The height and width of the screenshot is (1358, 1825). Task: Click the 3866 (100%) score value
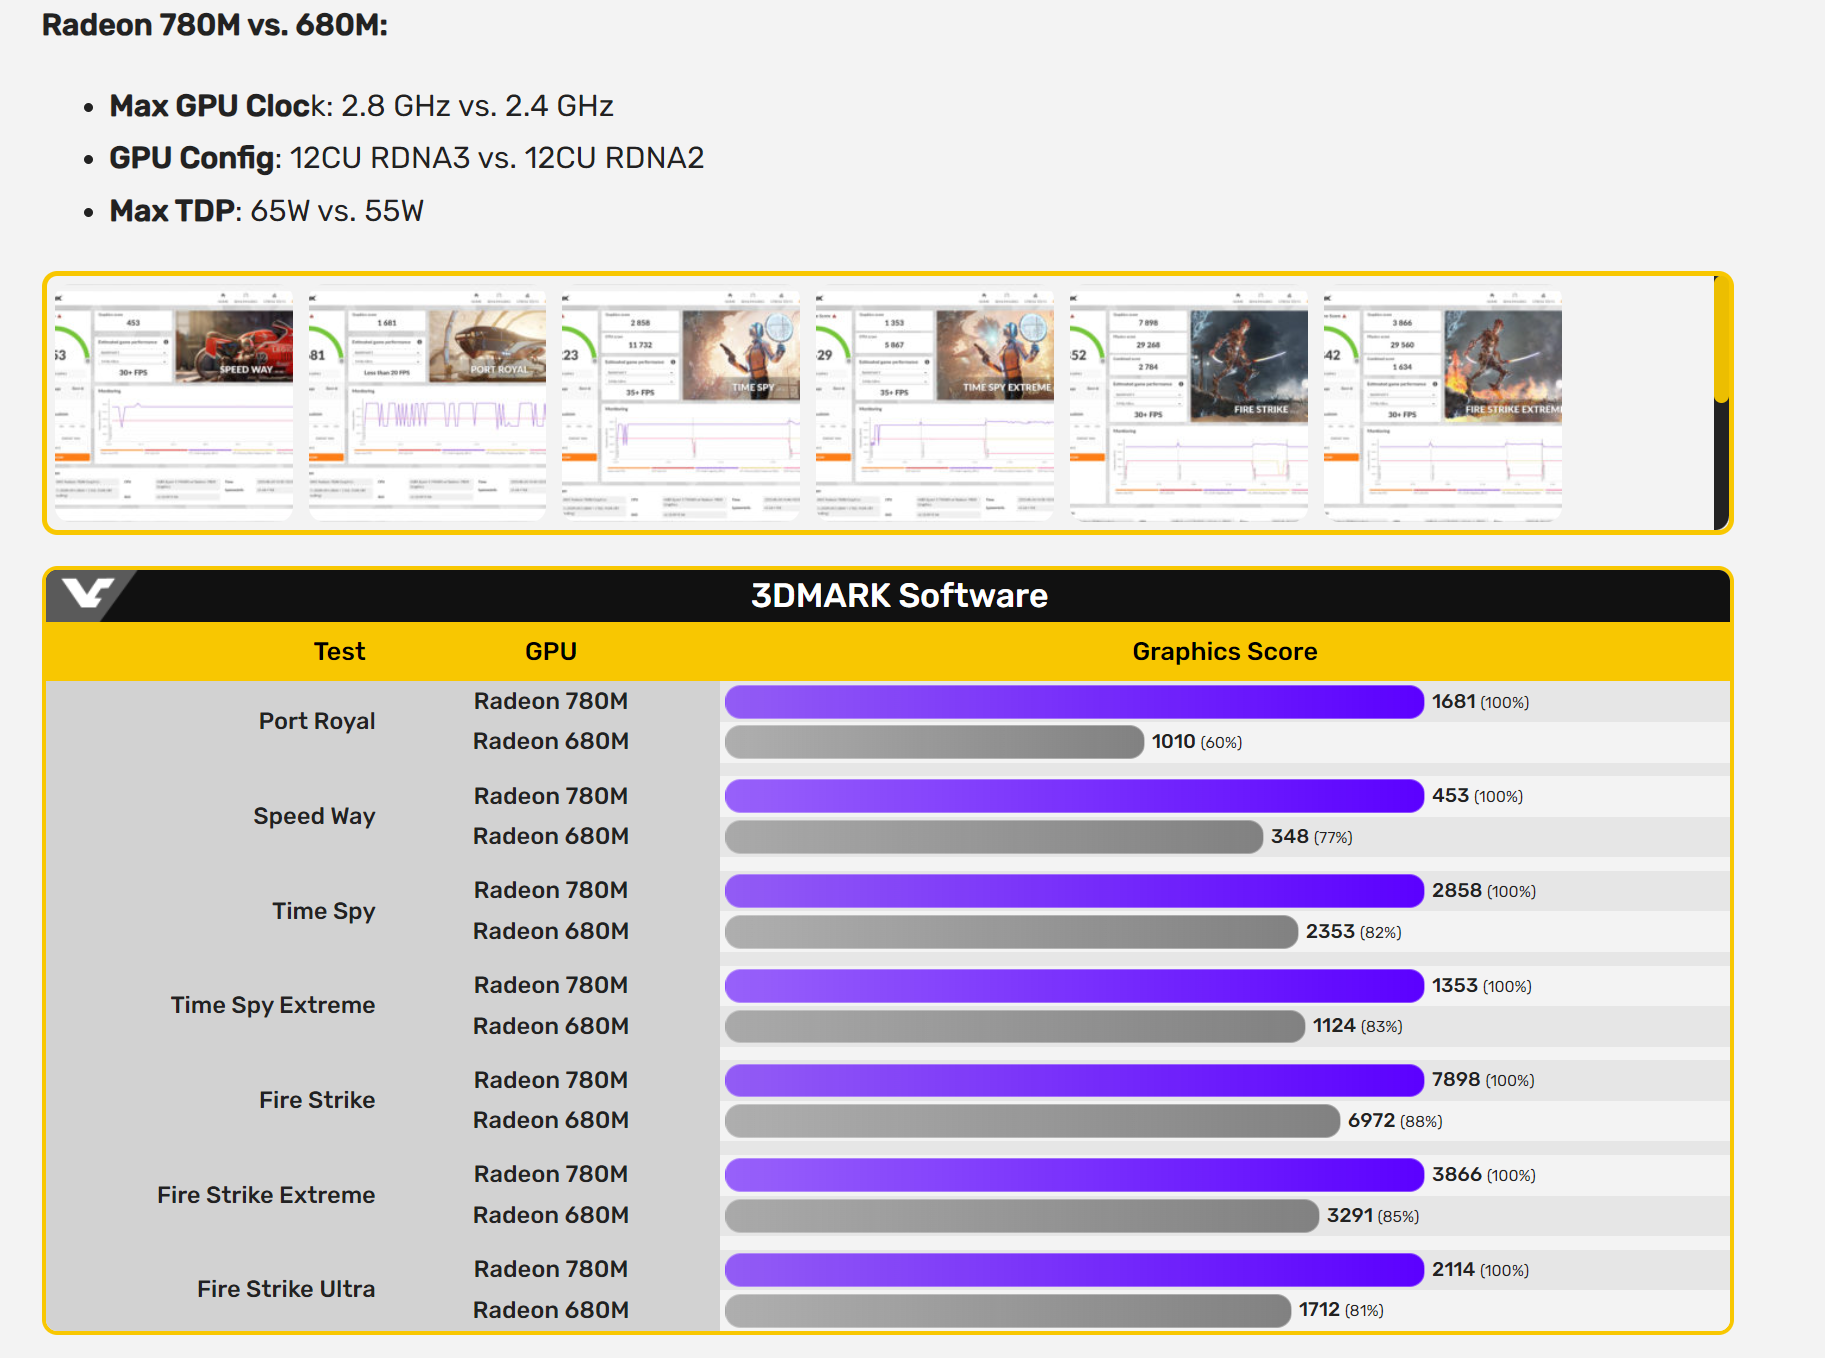click(x=1484, y=1175)
